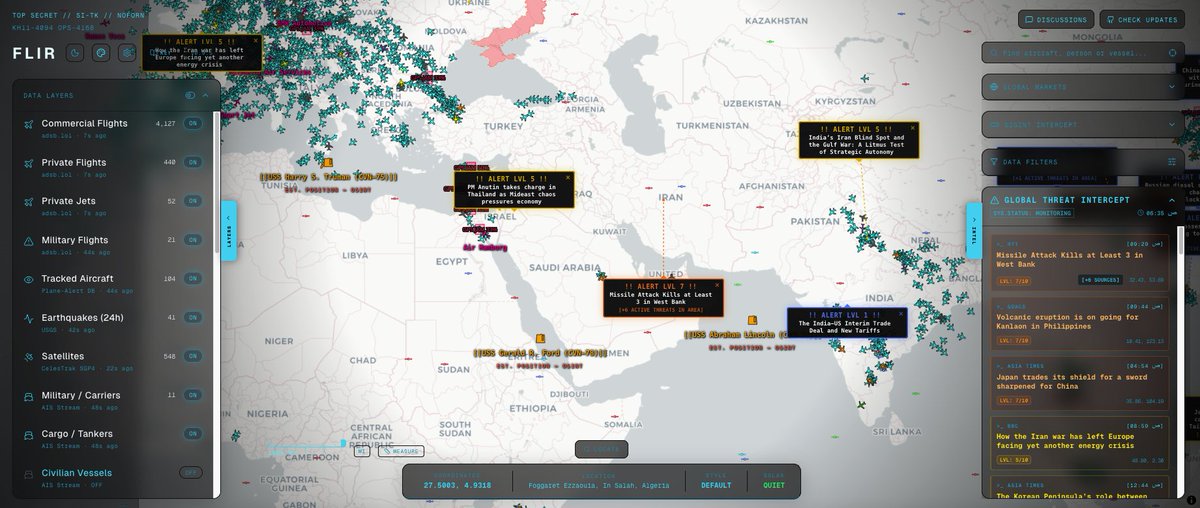Viewport: 1200px width, 508px height.
Task: Click the Private Flights airplane icon
Action: 28,163
